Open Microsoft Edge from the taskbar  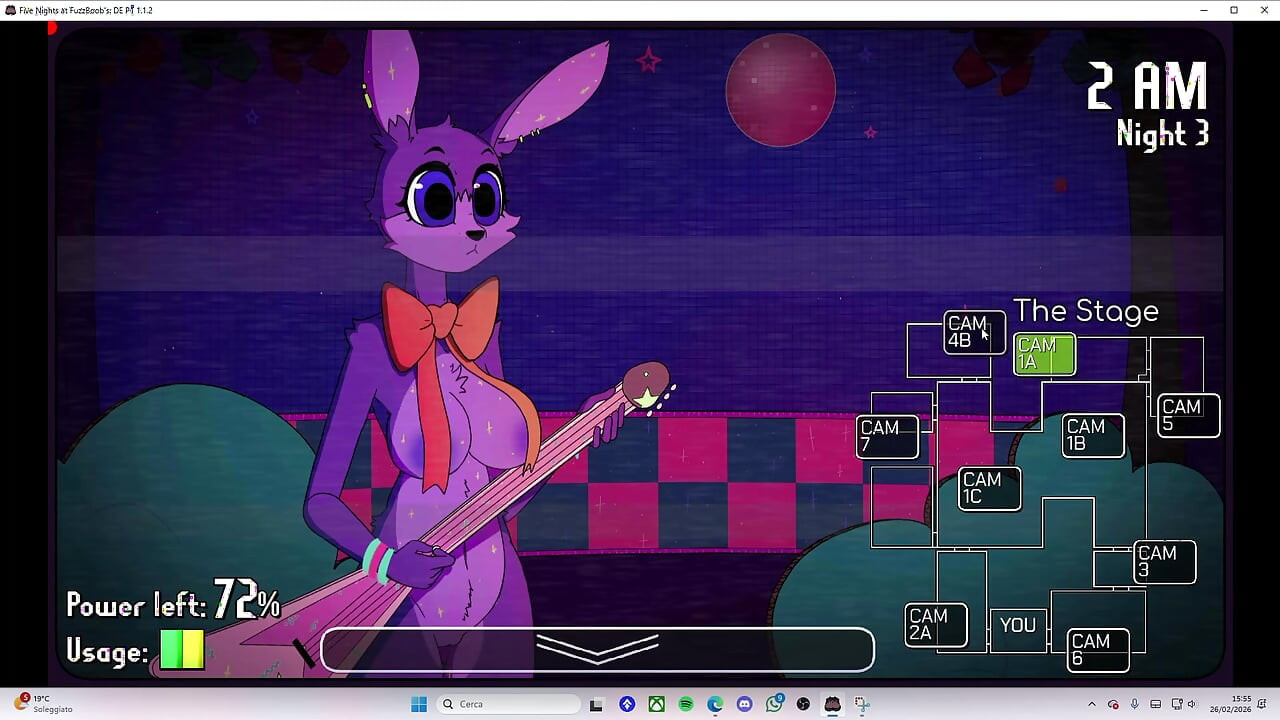pyautogui.click(x=715, y=704)
